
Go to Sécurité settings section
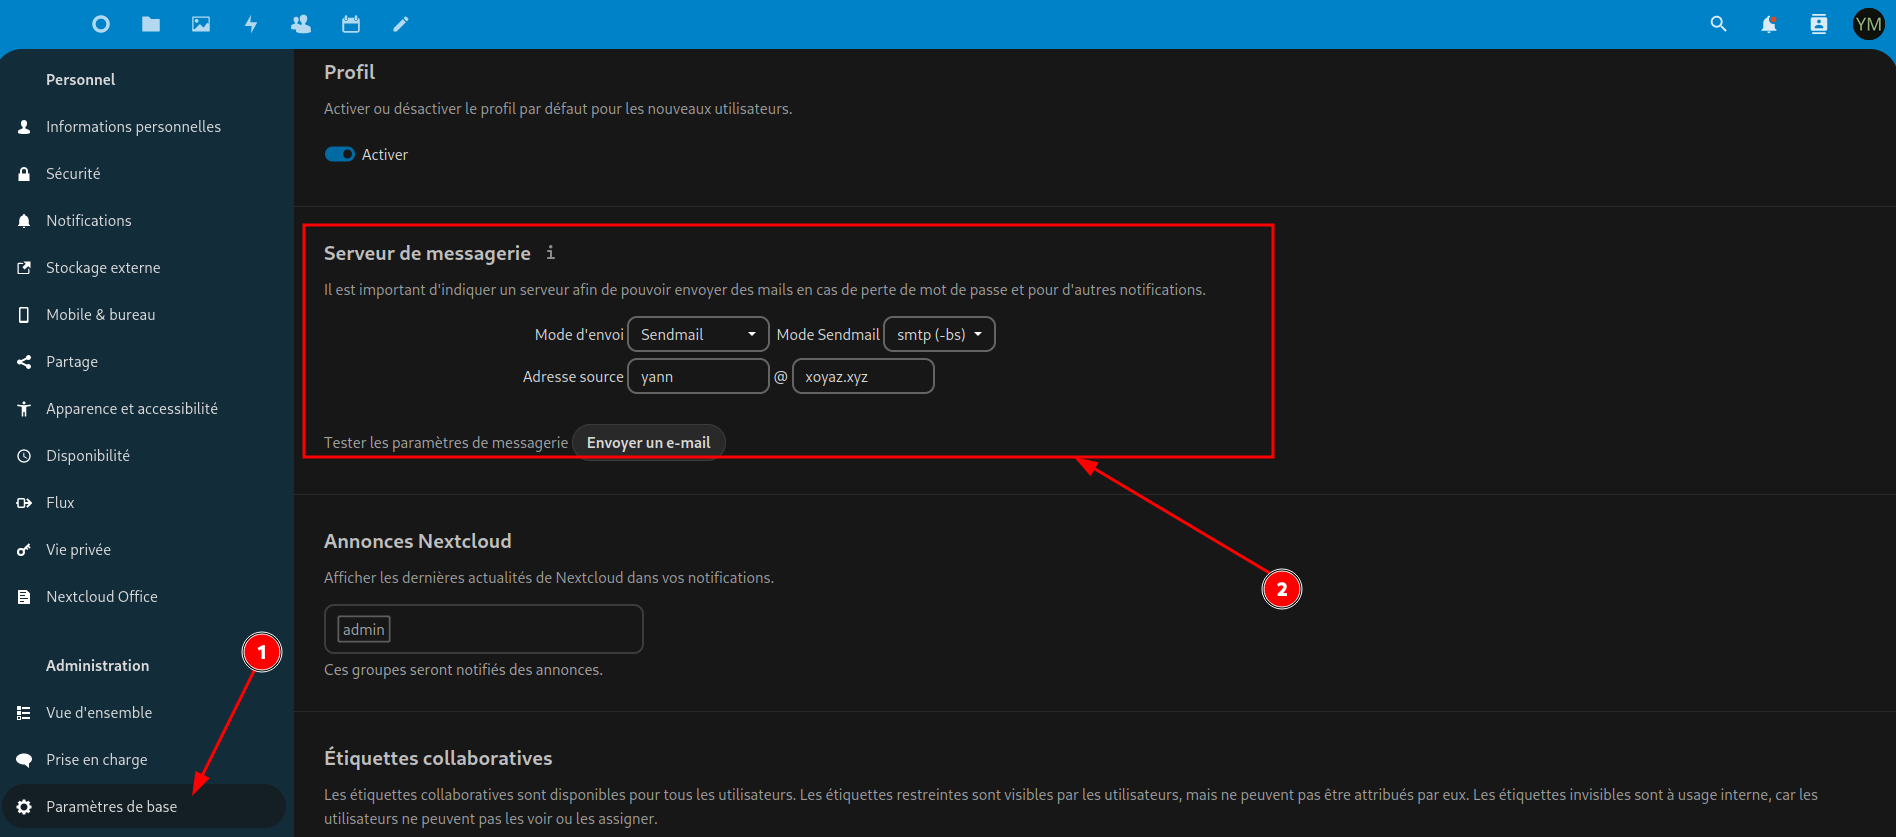73,174
